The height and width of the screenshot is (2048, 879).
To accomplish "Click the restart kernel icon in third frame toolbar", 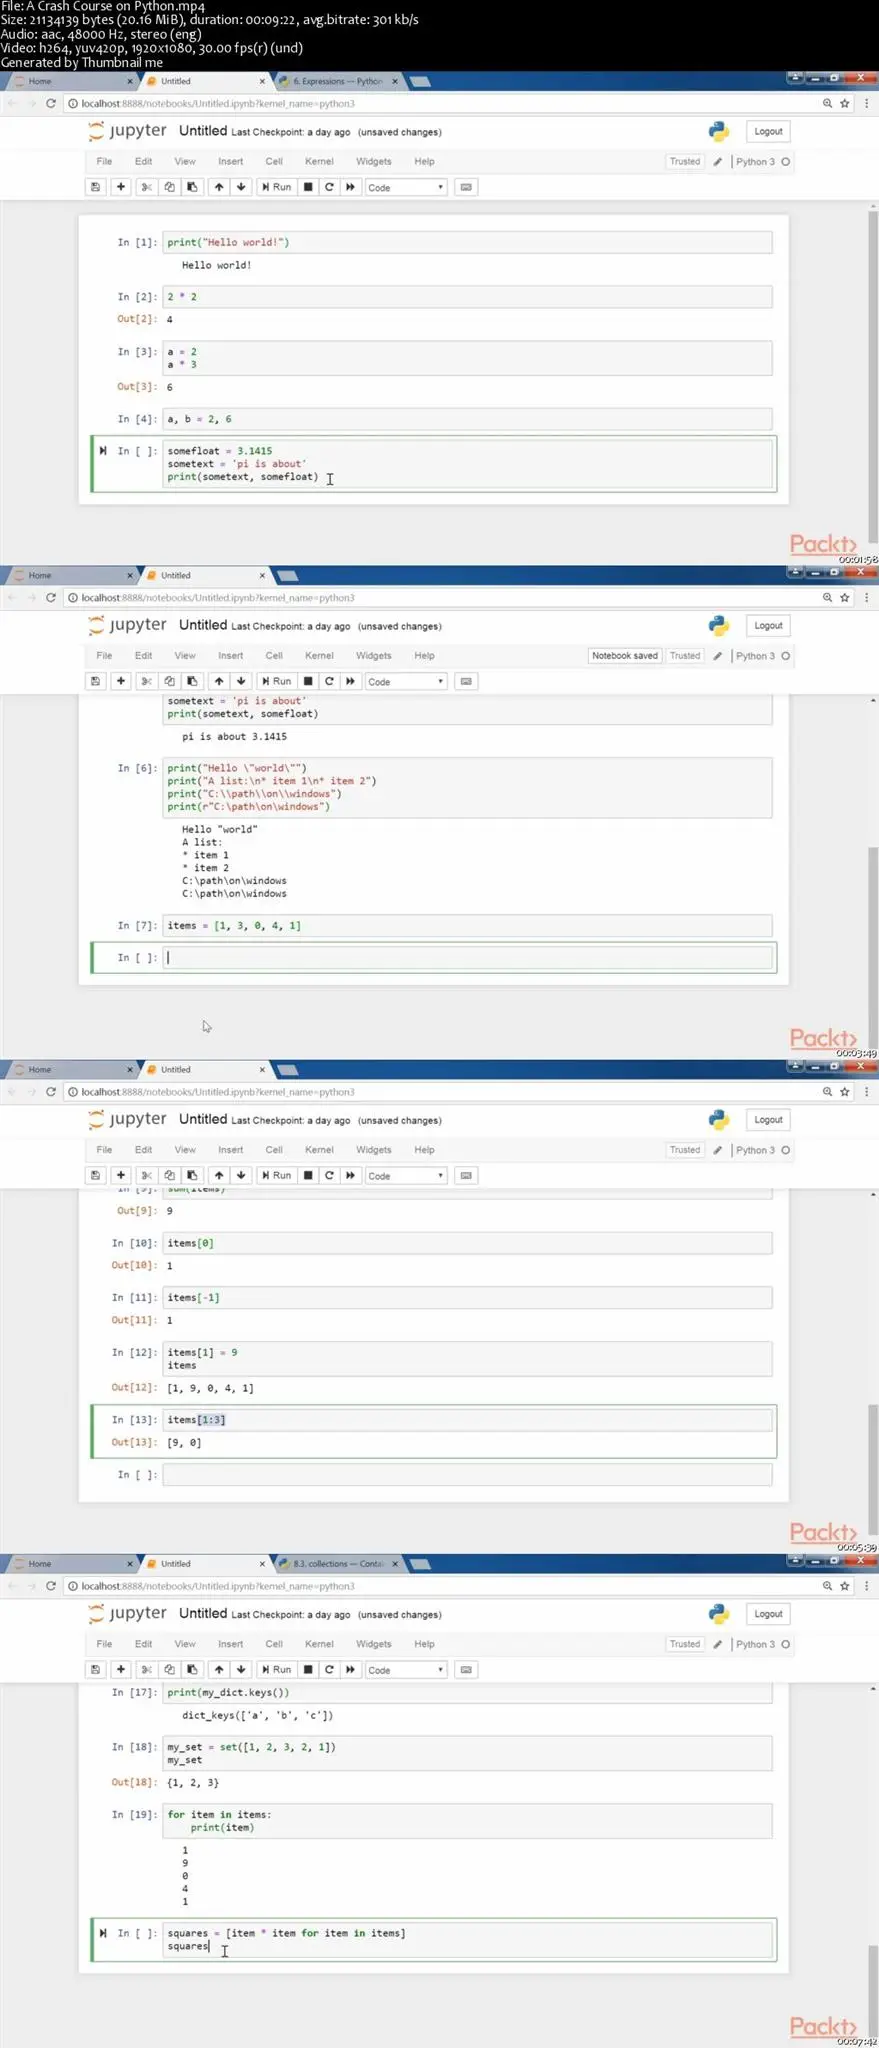I will pos(329,1175).
